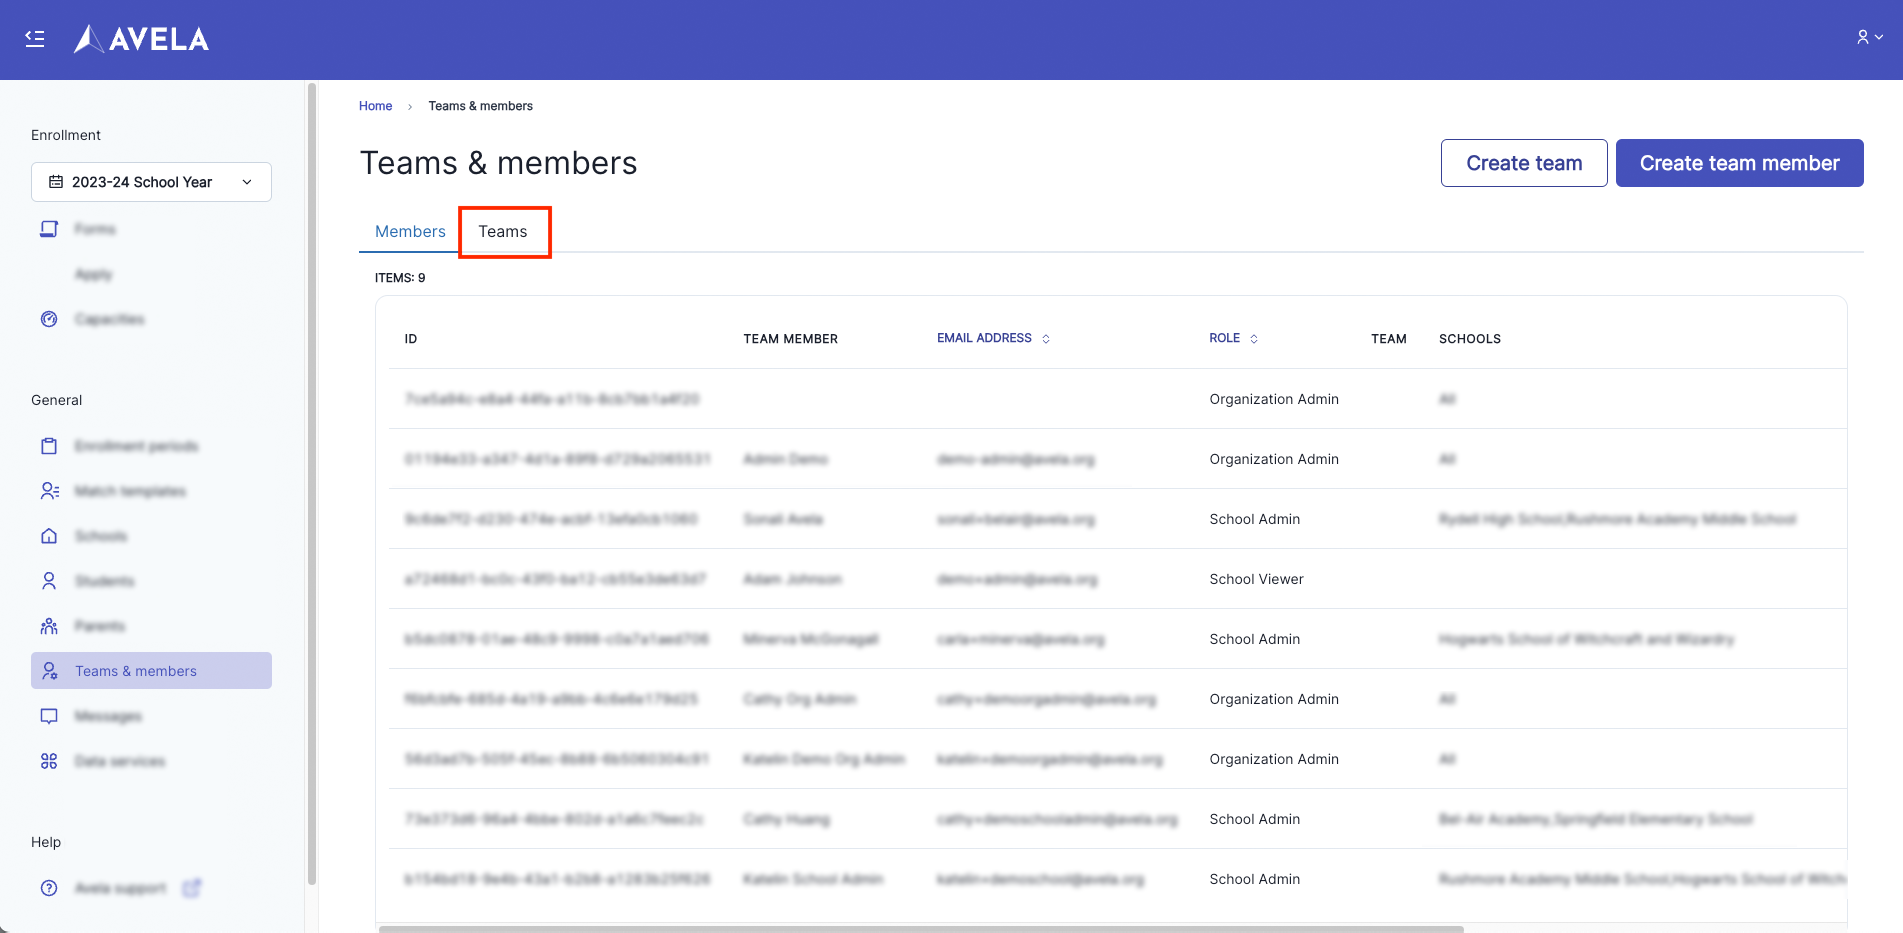Image resolution: width=1903 pixels, height=933 pixels.
Task: Open the Forms section icon in sidebar
Action: [x=48, y=228]
